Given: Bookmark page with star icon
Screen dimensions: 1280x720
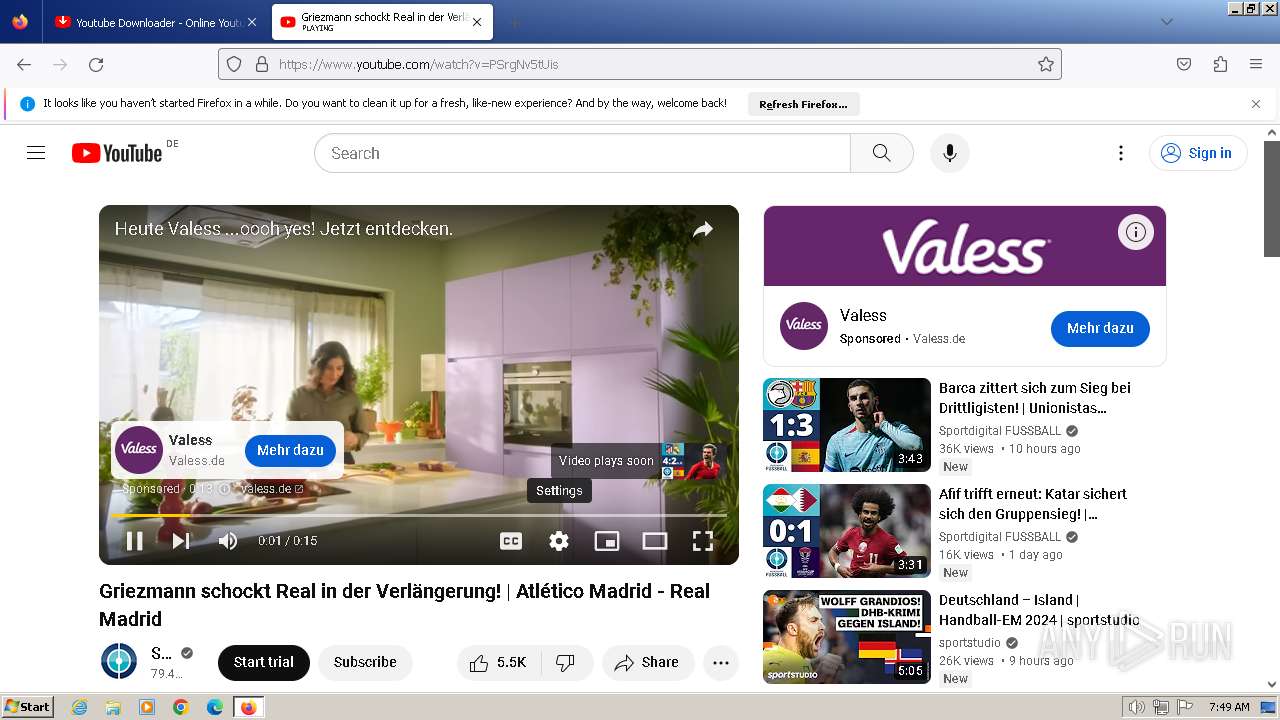Looking at the screenshot, I should click(1046, 64).
